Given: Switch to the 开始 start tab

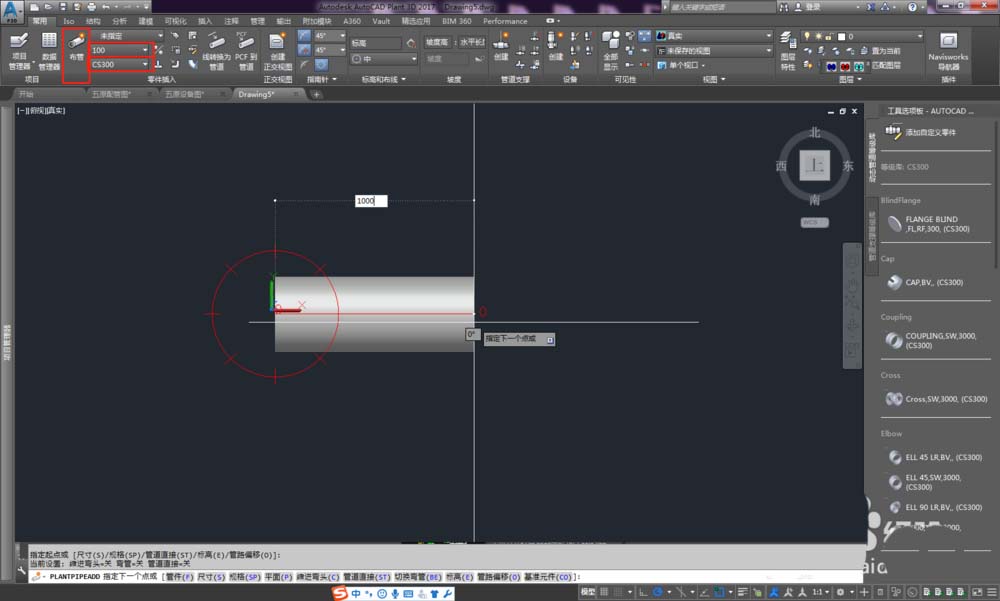Looking at the screenshot, I should (26, 94).
